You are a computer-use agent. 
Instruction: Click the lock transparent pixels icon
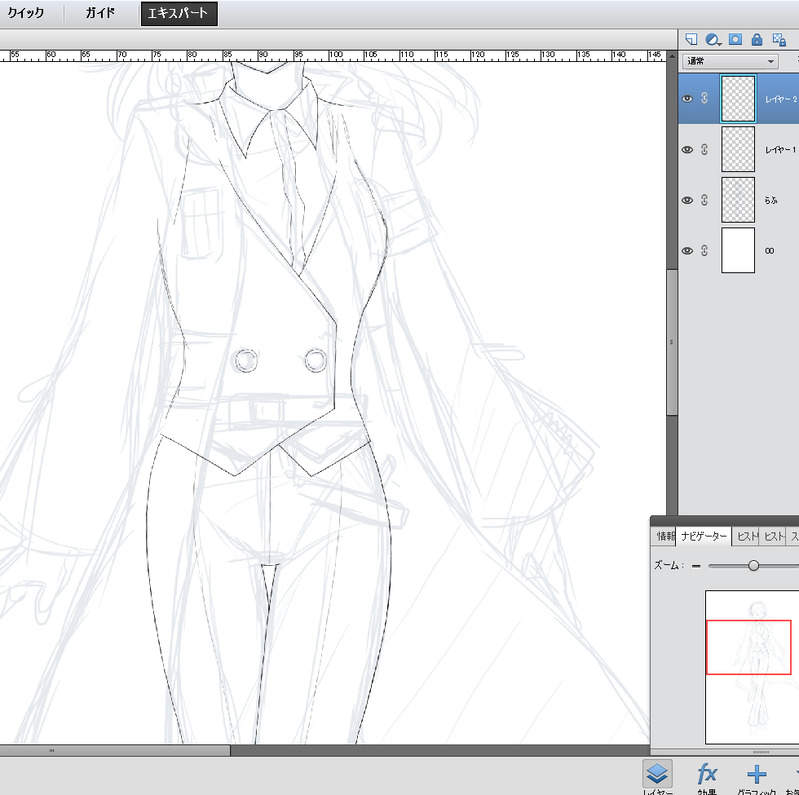pos(779,39)
